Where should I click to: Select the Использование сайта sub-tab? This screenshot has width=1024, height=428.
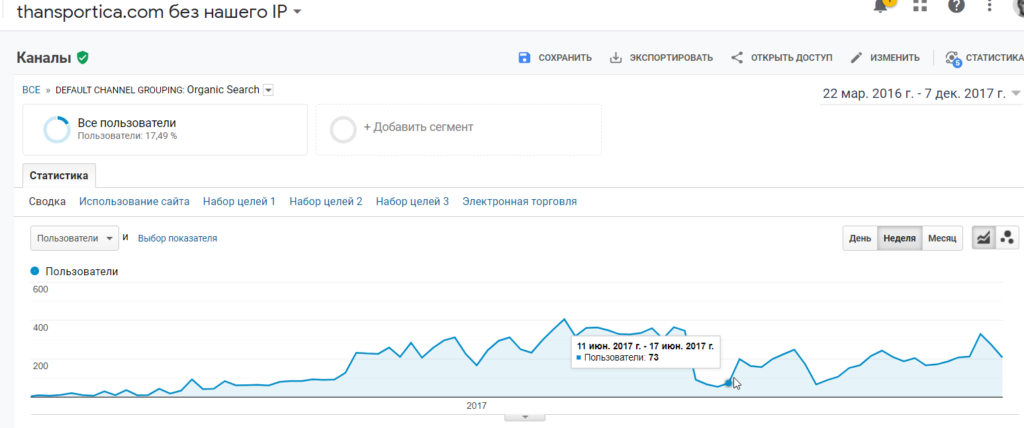[x=135, y=201]
